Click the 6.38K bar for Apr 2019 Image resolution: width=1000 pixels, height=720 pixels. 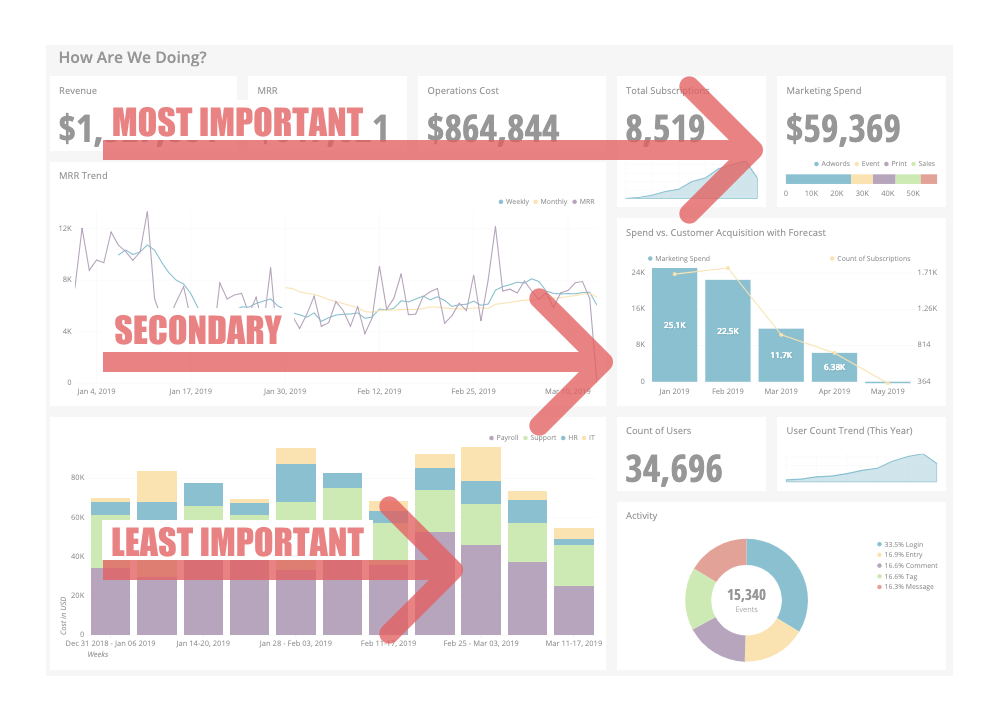pos(834,367)
